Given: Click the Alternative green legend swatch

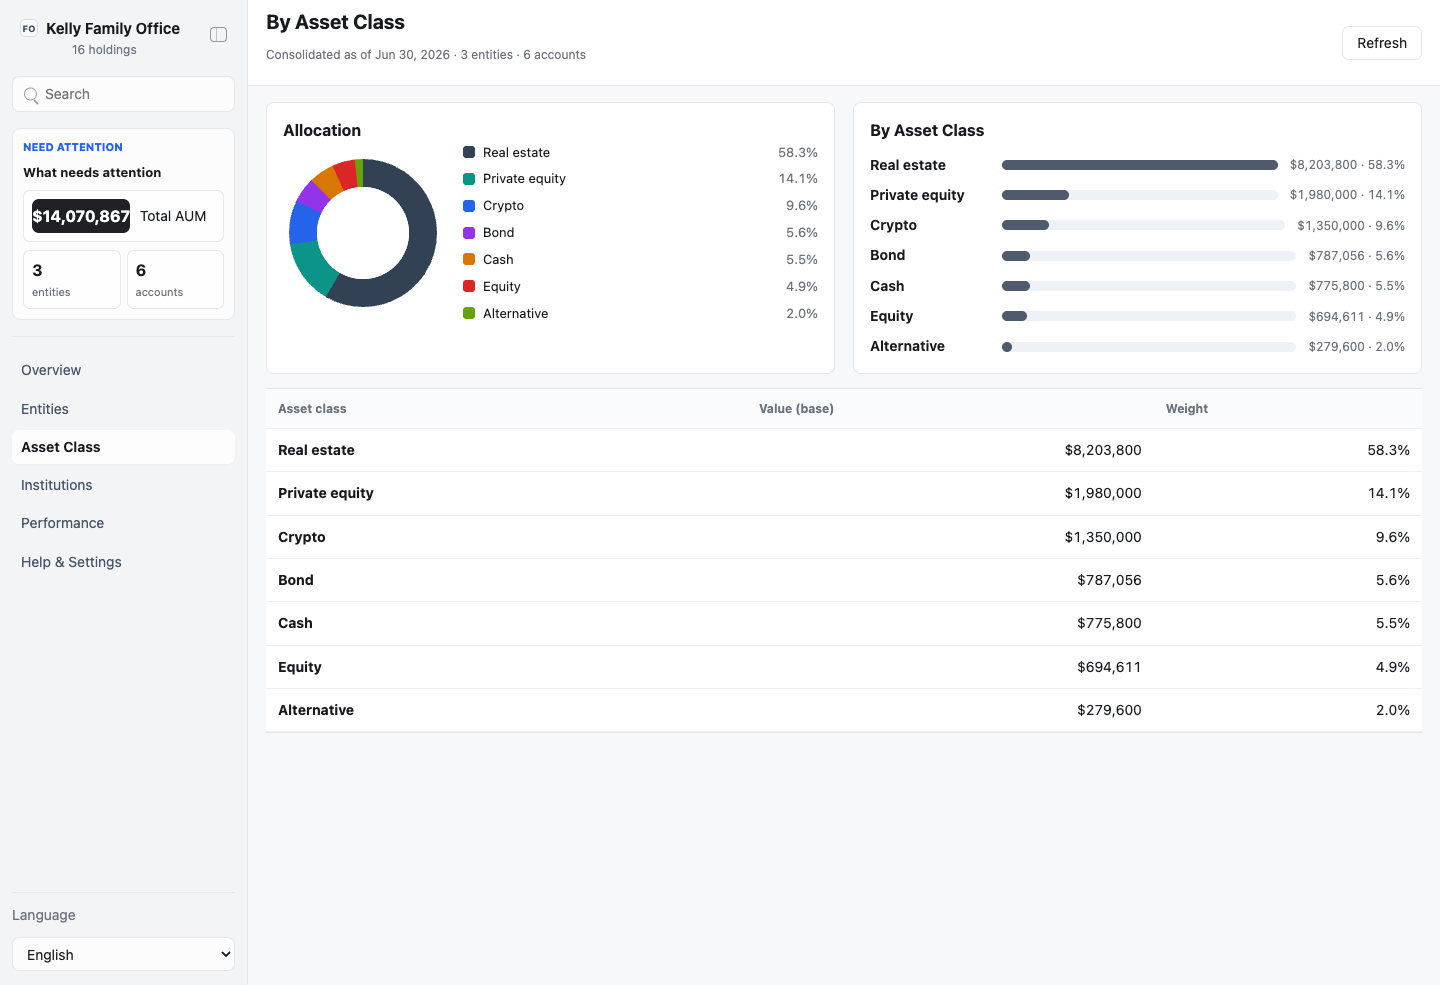Looking at the screenshot, I should point(469,314).
